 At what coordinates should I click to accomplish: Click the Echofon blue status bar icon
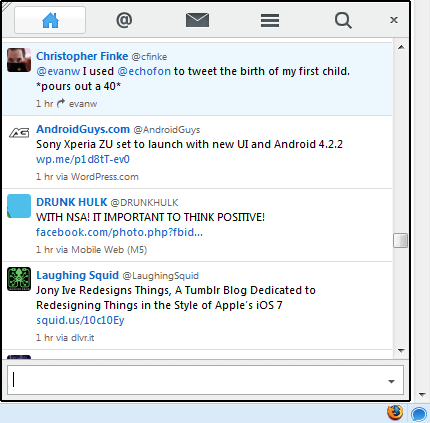point(419,414)
